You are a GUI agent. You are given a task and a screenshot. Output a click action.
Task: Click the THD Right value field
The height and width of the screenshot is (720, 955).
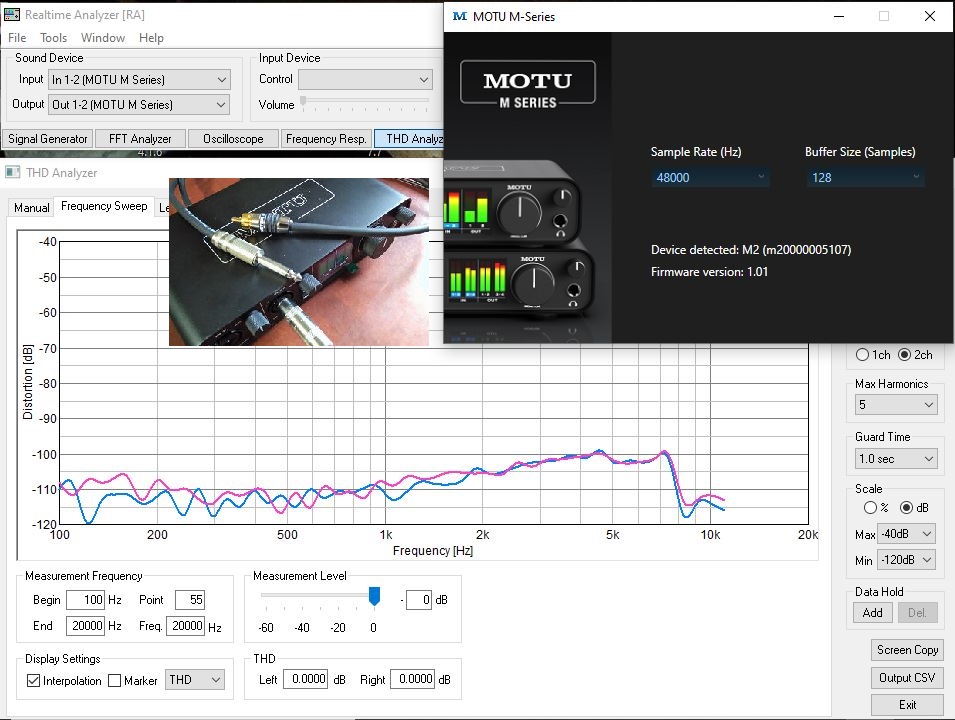click(412, 679)
